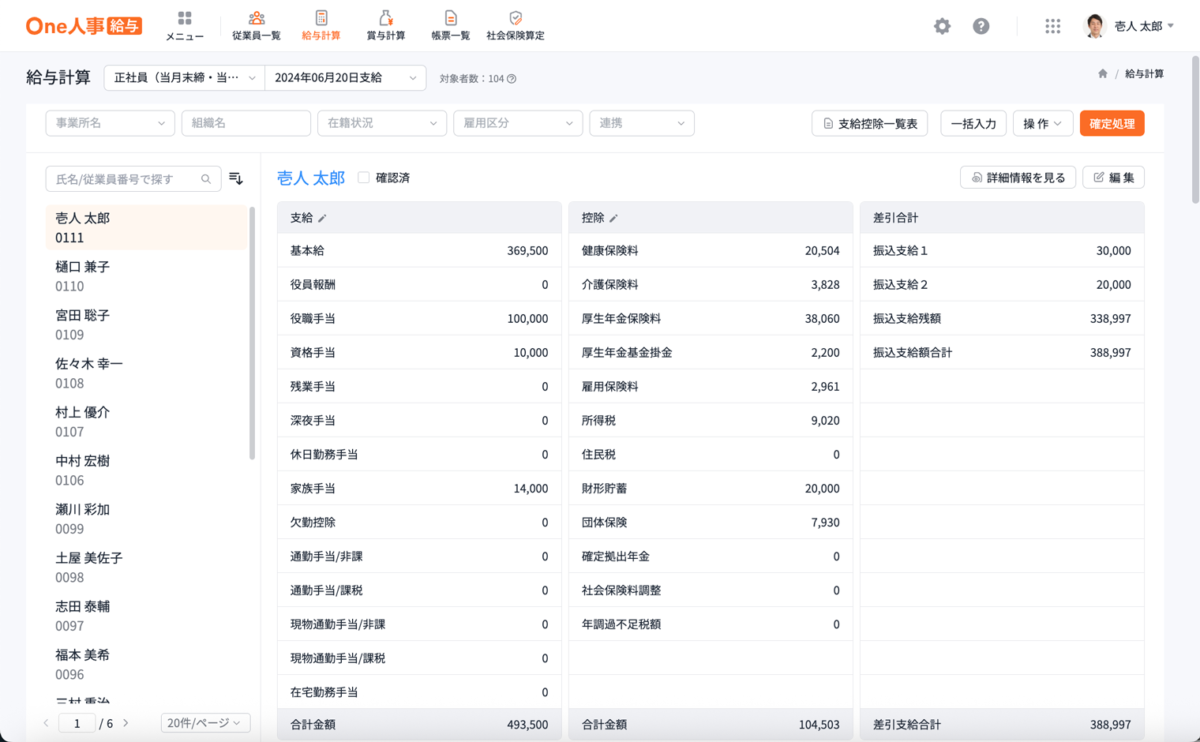Screen dimensions: 1200x742
Task: Click the 詳細情報を見る button
Action: pyautogui.click(x=1018, y=177)
